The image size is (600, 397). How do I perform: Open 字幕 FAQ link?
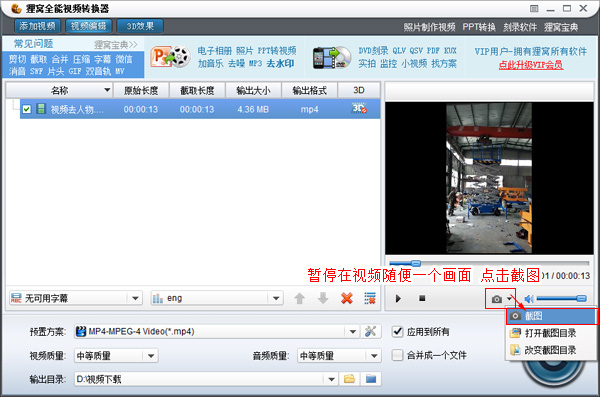pos(103,59)
